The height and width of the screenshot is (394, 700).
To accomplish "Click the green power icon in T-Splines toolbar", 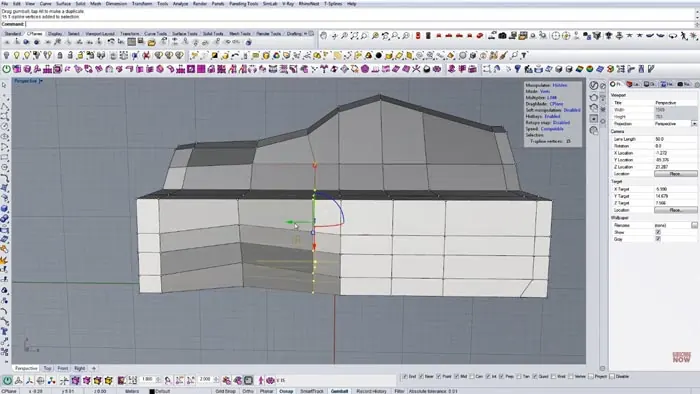I will pos(6,69).
